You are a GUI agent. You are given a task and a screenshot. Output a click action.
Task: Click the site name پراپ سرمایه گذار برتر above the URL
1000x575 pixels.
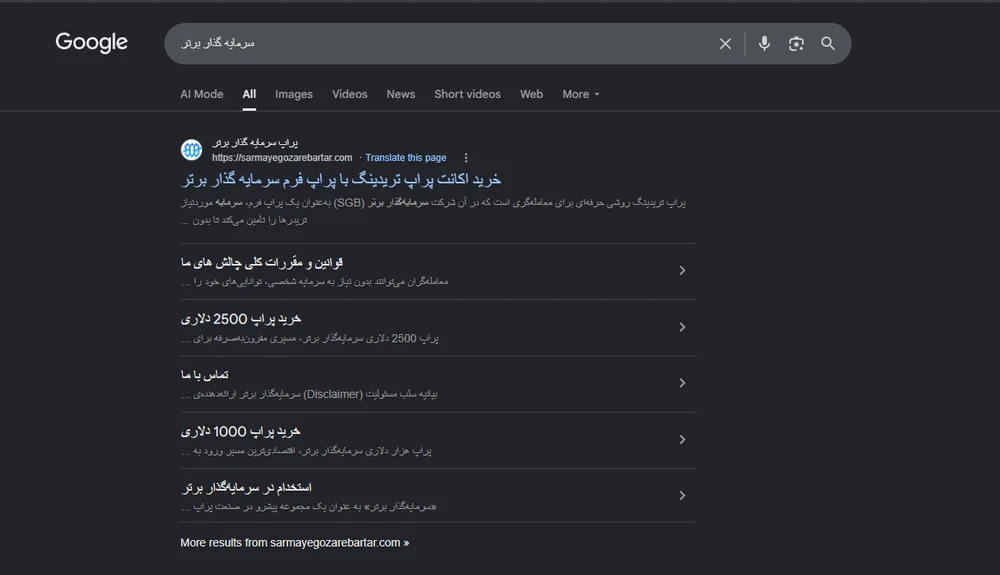click(255, 142)
